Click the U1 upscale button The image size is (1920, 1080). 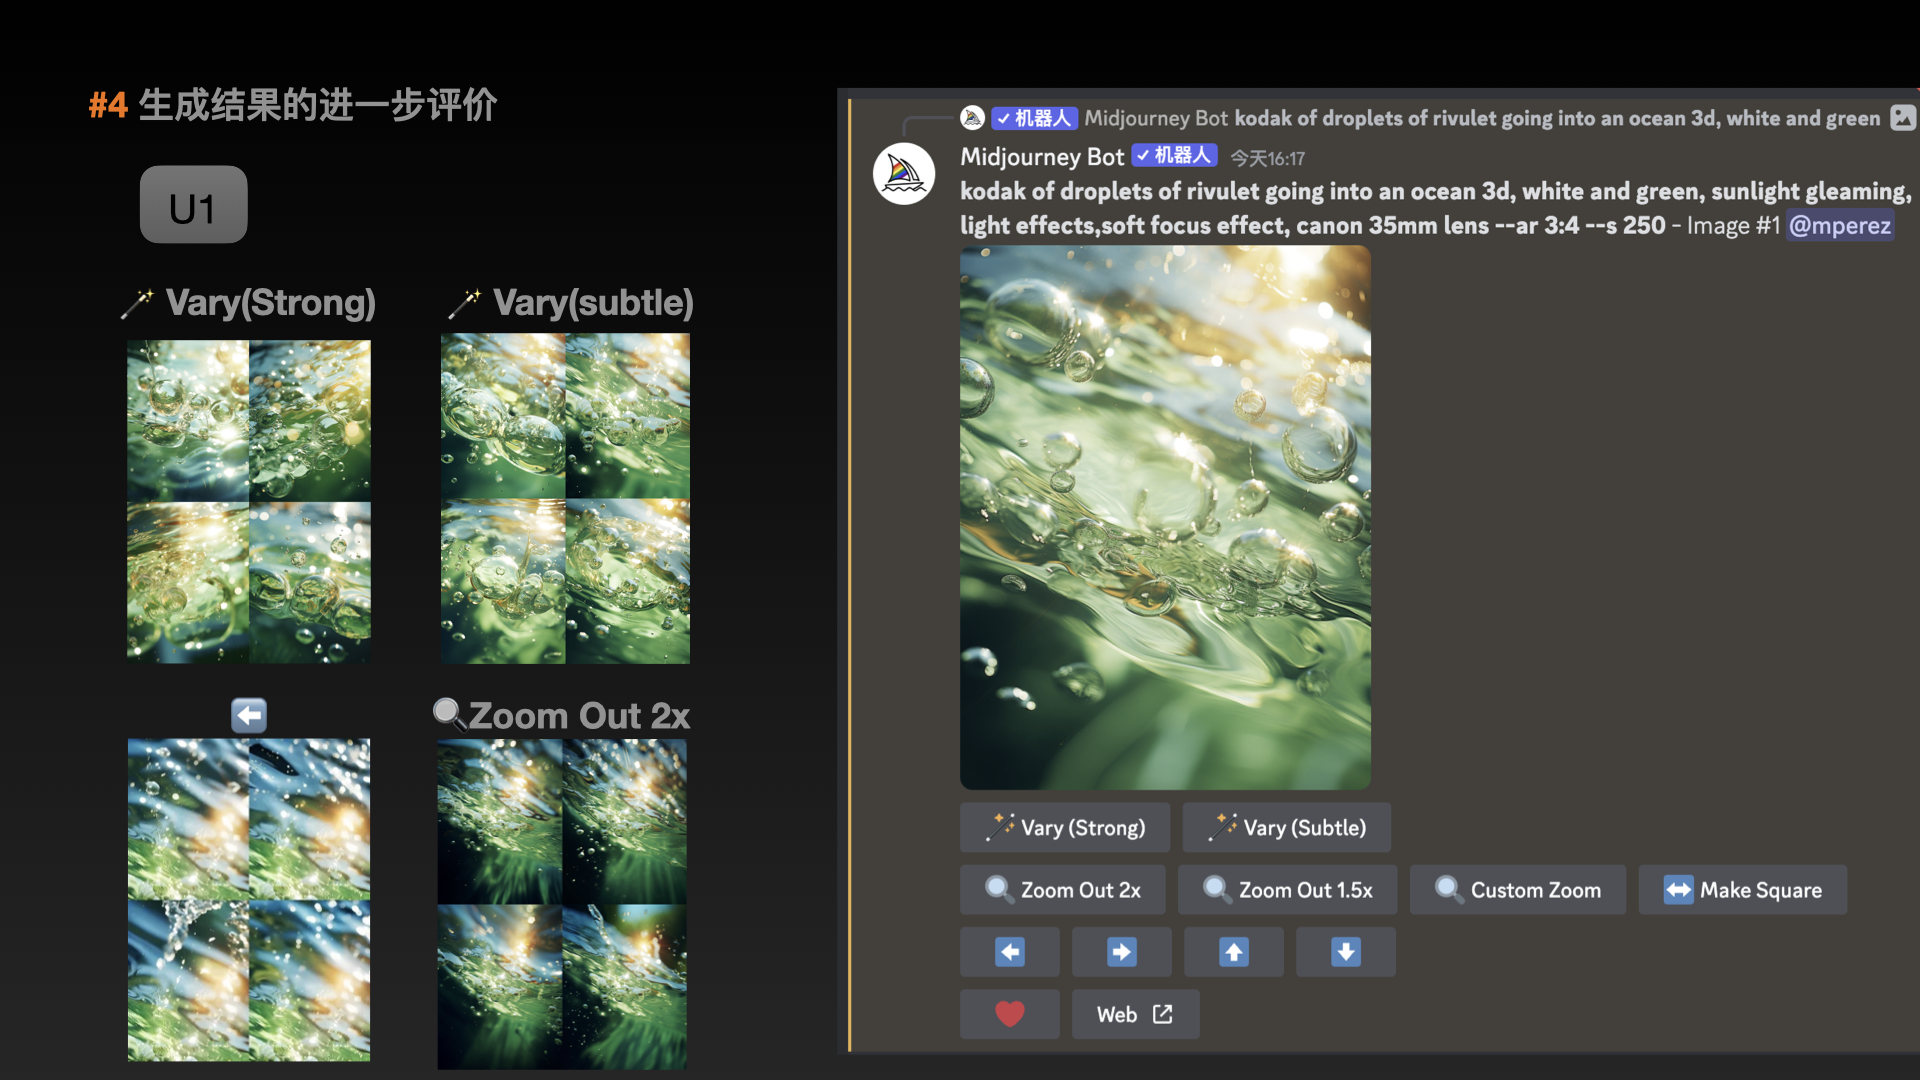click(193, 205)
